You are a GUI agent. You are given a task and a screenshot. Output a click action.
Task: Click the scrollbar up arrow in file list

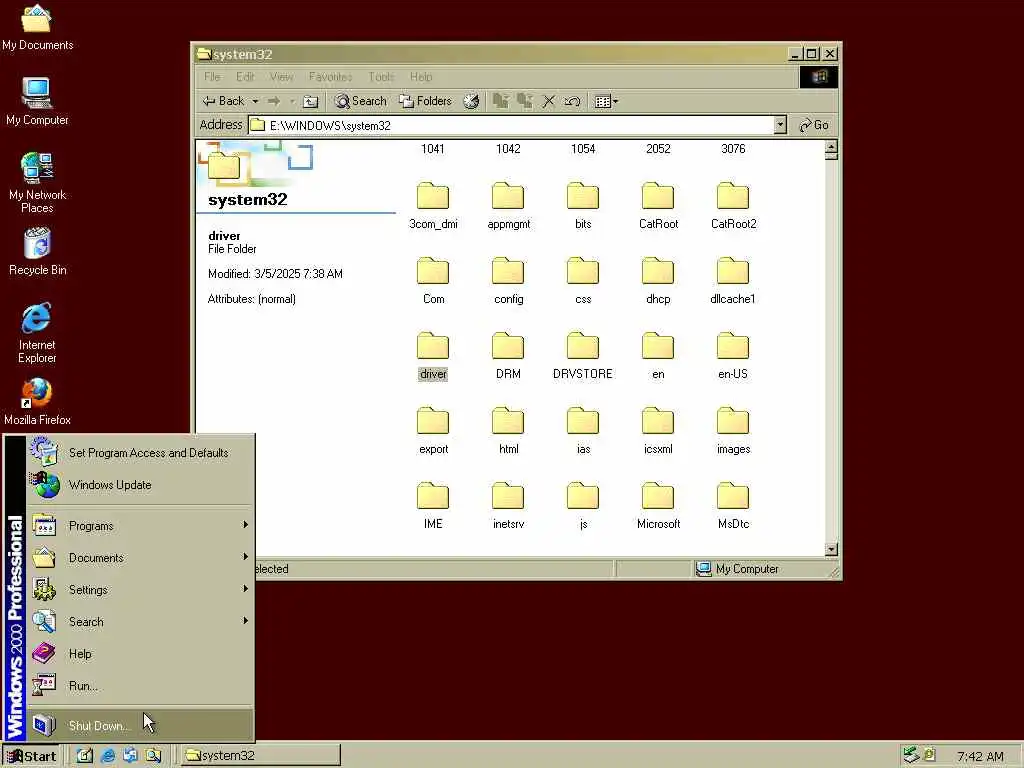pyautogui.click(x=831, y=147)
